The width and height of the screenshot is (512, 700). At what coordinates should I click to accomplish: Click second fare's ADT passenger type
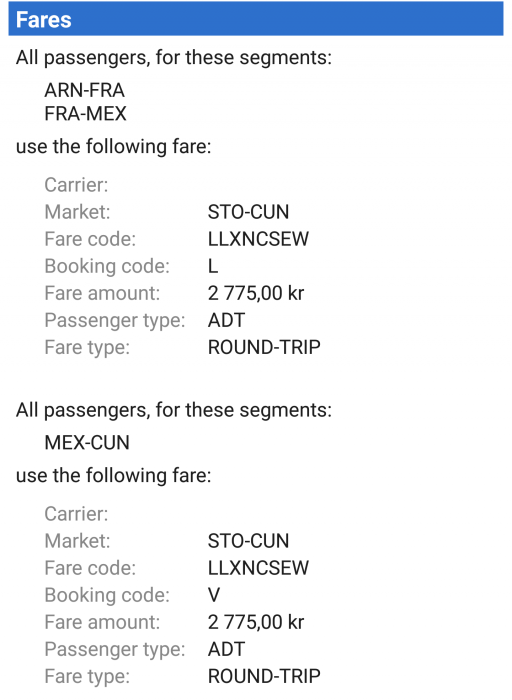click(226, 649)
